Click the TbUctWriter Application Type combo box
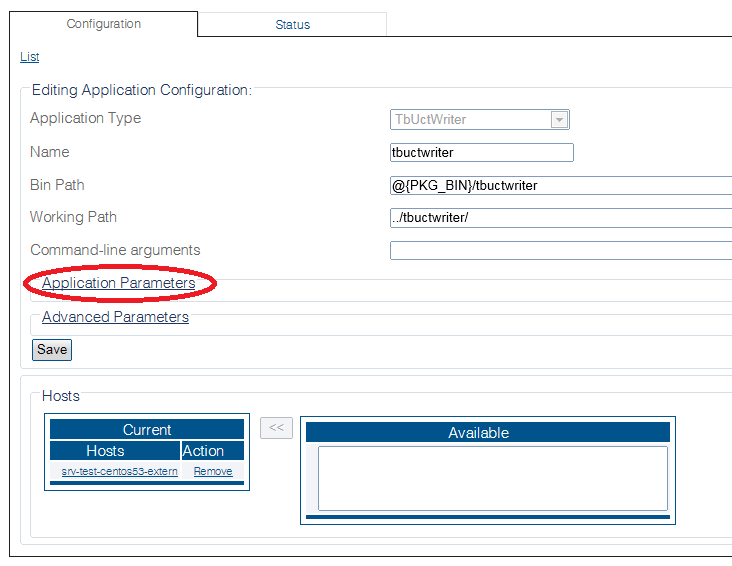The height and width of the screenshot is (566, 732). [470, 120]
